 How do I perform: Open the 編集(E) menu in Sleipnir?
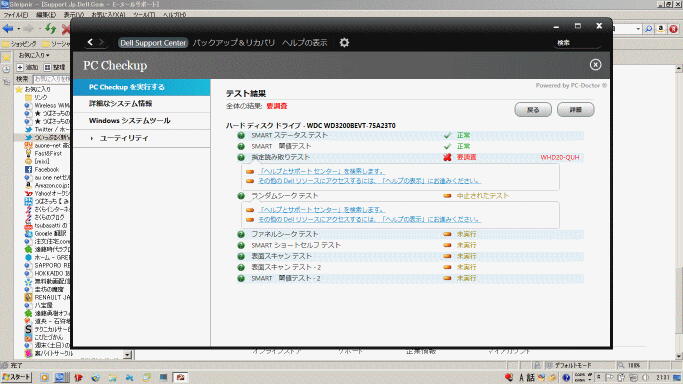pyautogui.click(x=46, y=15)
